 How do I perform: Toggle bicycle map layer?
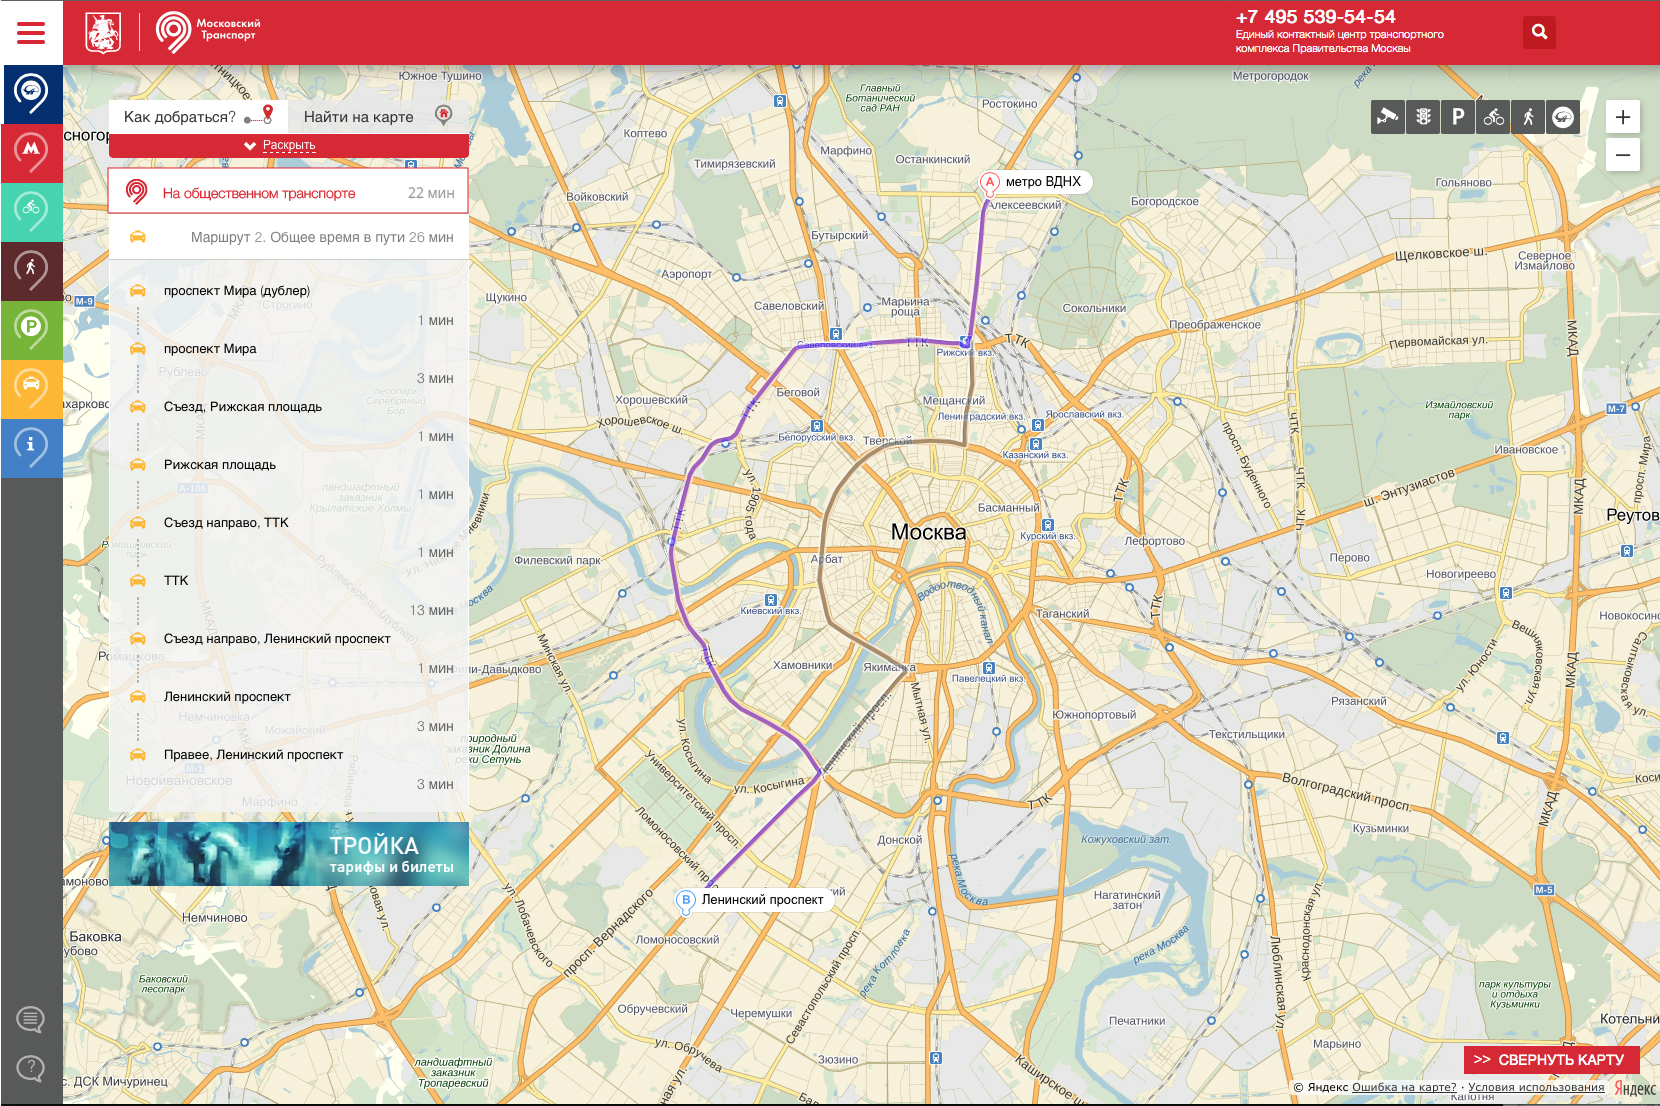1493,117
